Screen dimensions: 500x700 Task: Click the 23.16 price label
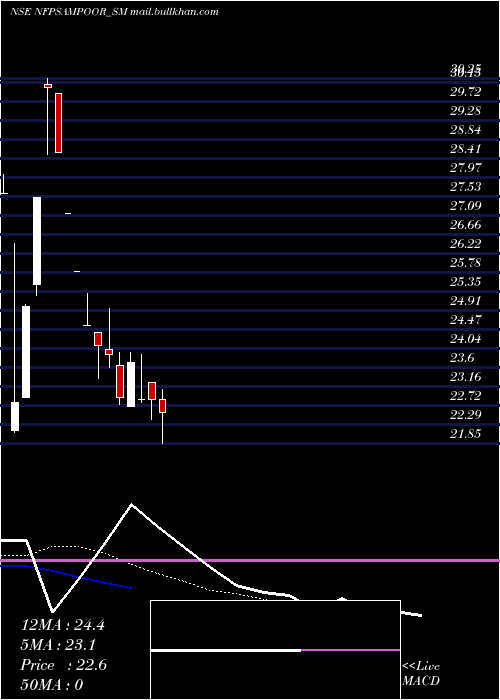466,377
